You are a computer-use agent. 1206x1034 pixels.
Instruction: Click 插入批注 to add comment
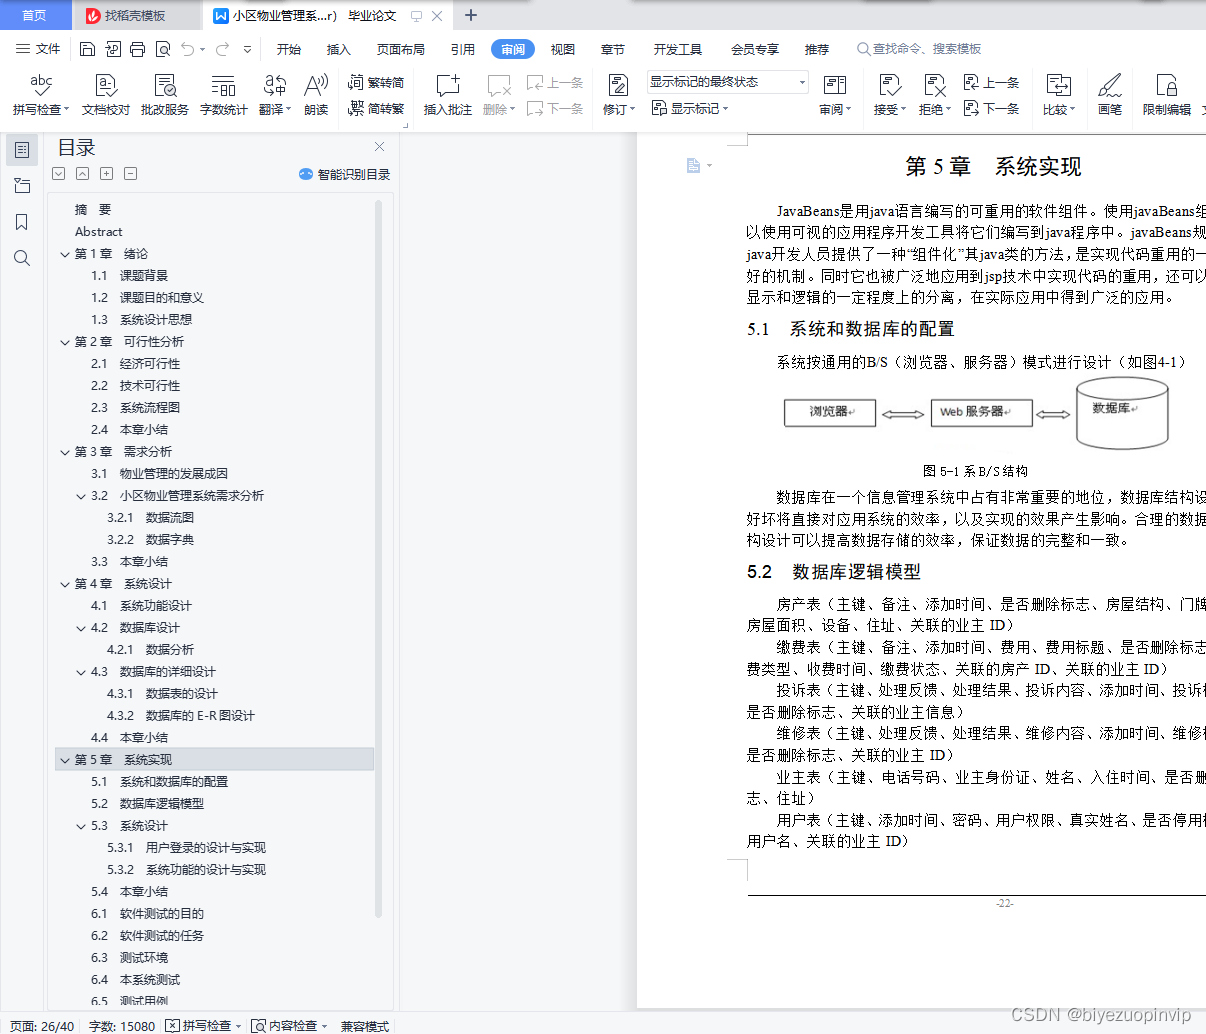pos(448,95)
